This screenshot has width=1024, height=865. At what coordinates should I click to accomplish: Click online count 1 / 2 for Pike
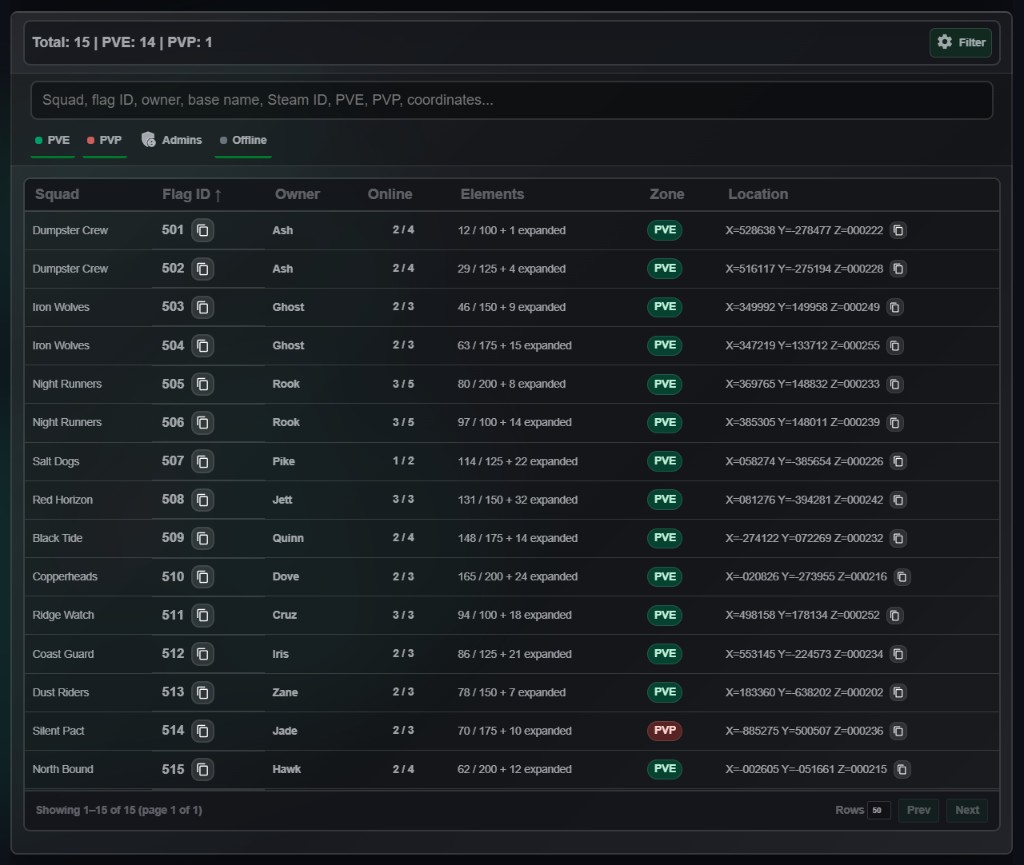403,461
